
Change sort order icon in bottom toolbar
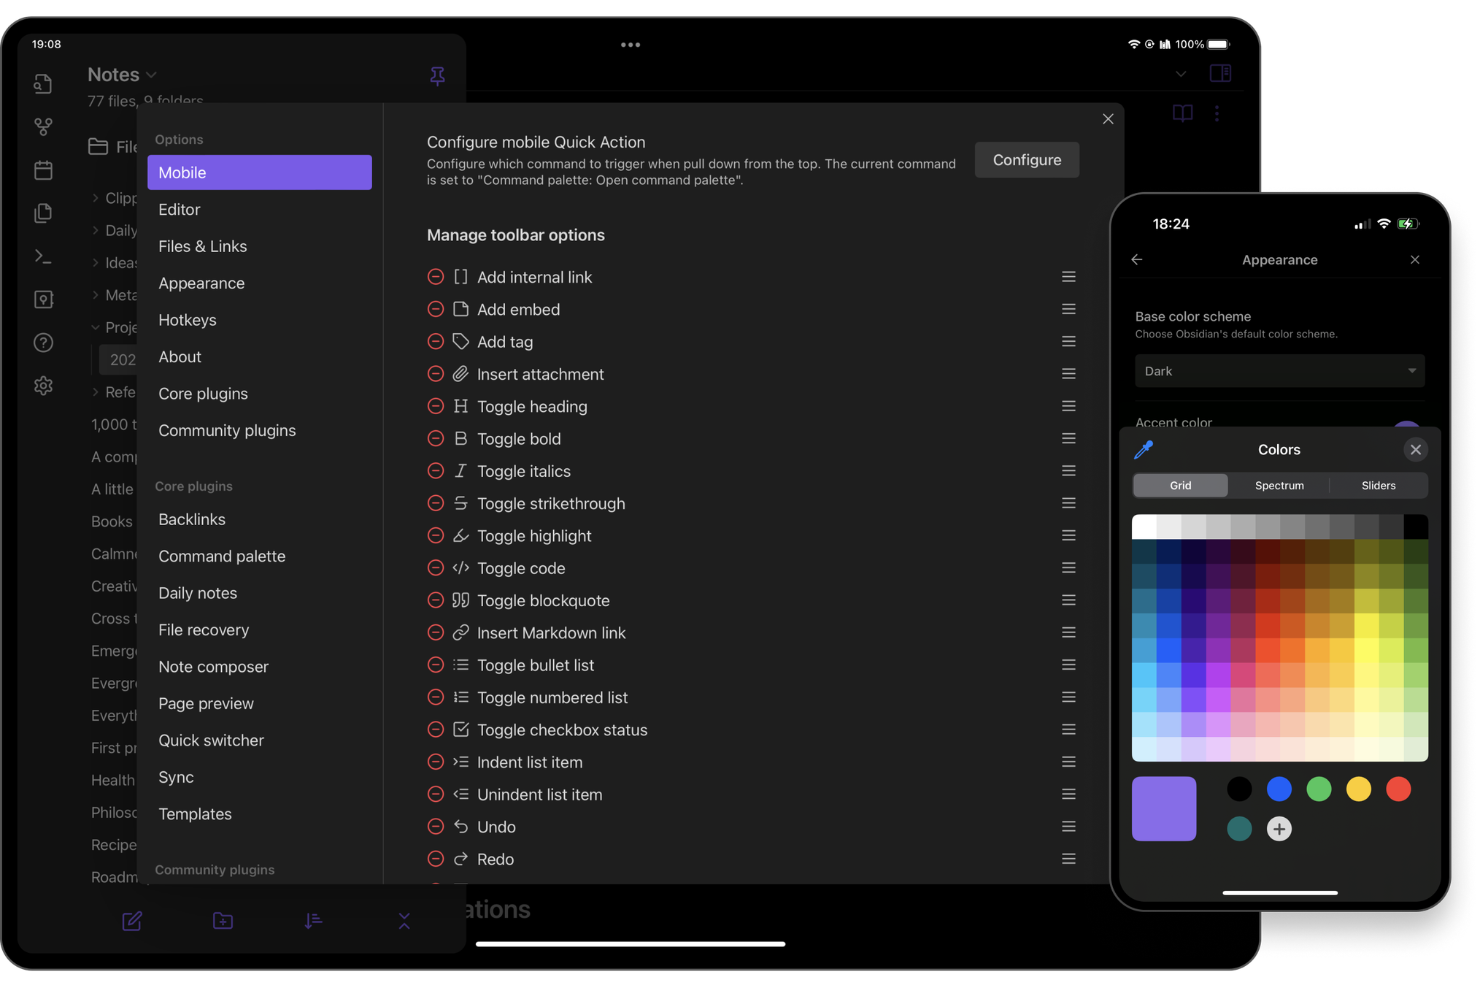pos(313,921)
